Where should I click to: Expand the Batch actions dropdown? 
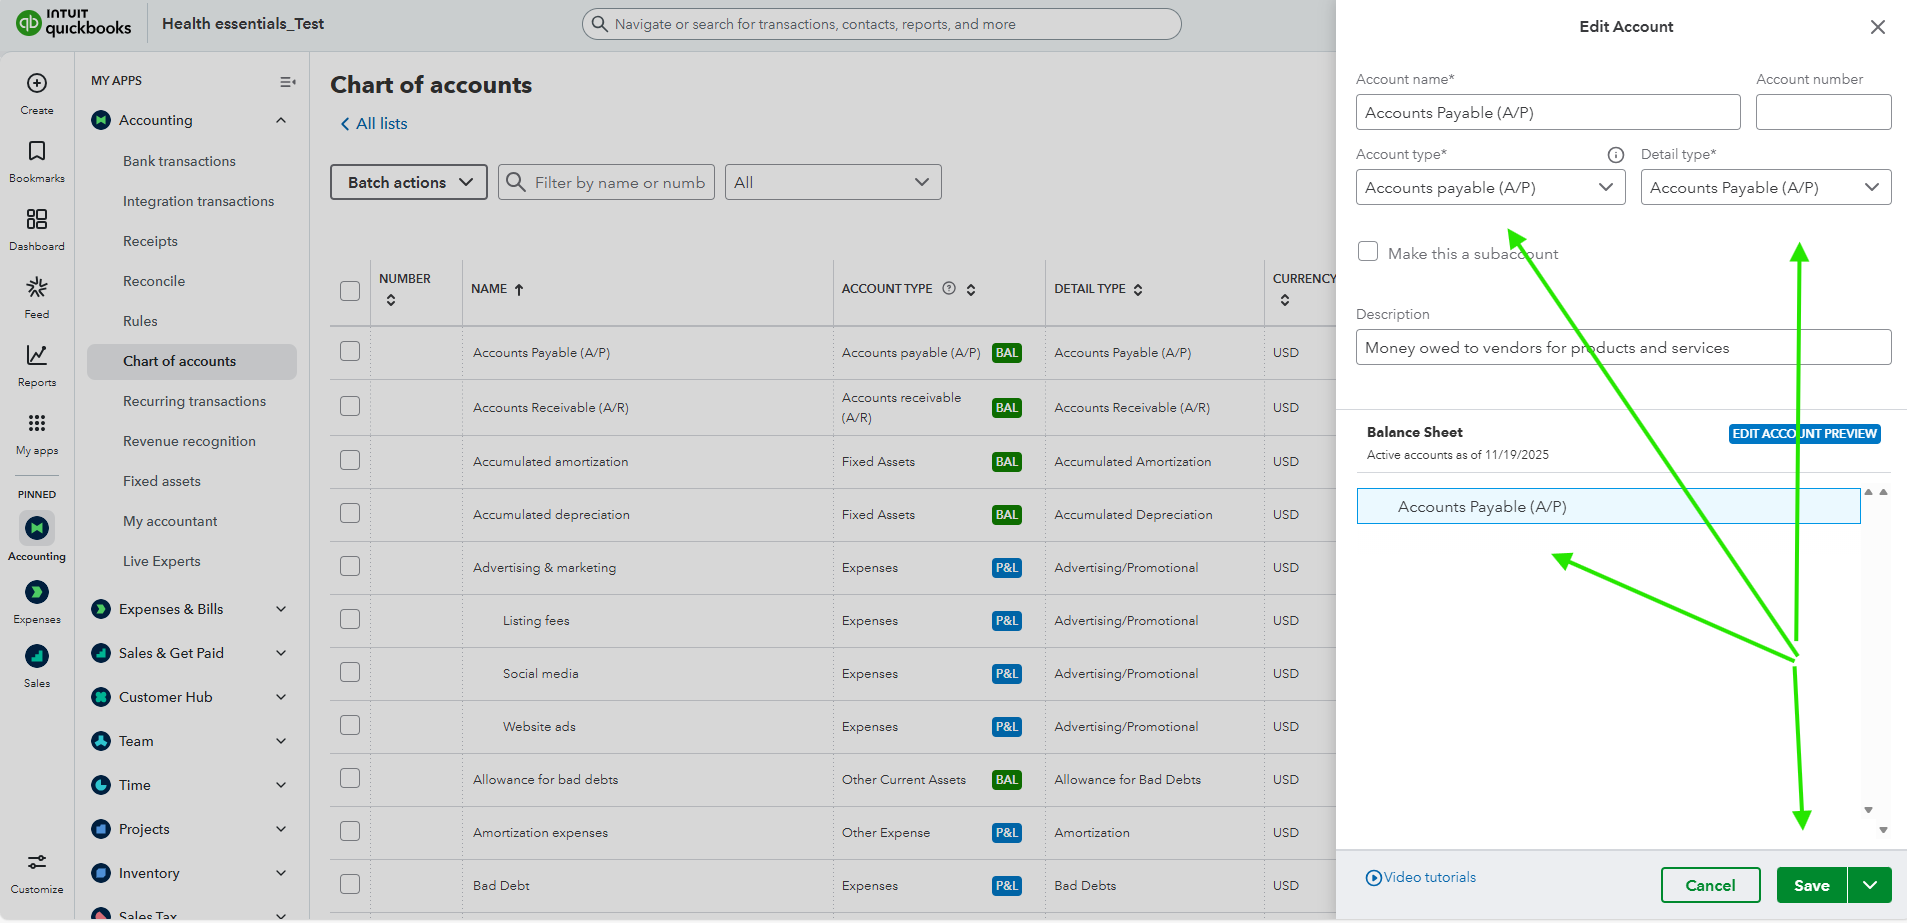[409, 182]
